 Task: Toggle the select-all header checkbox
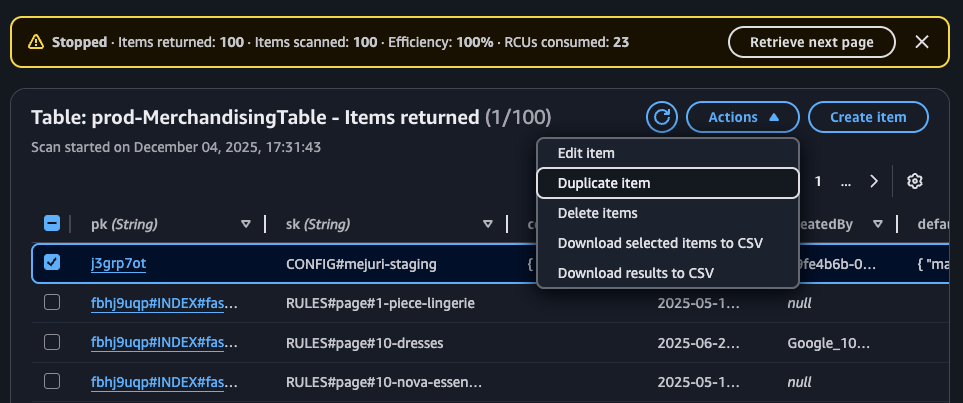click(x=52, y=224)
